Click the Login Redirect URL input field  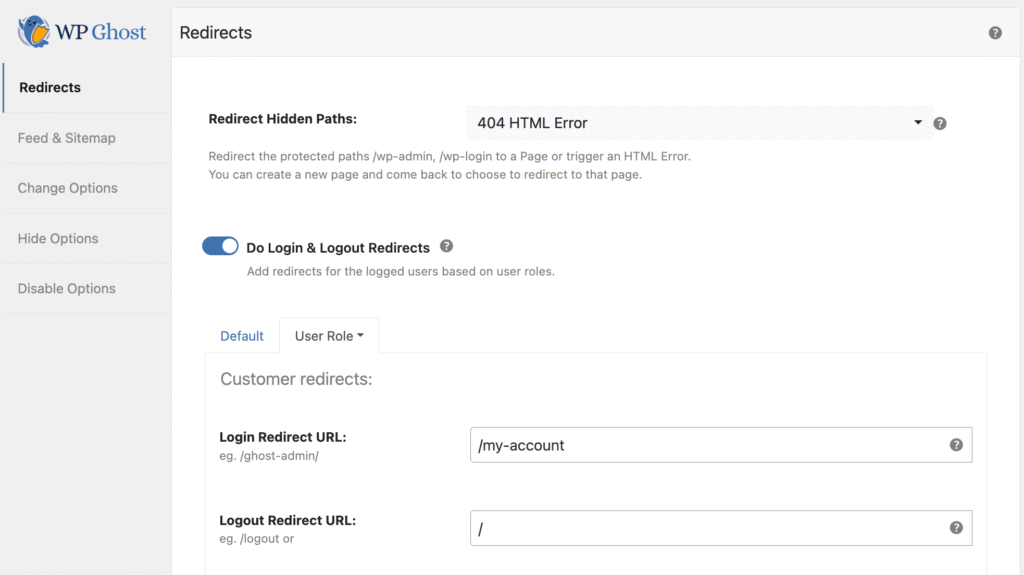tap(721, 445)
